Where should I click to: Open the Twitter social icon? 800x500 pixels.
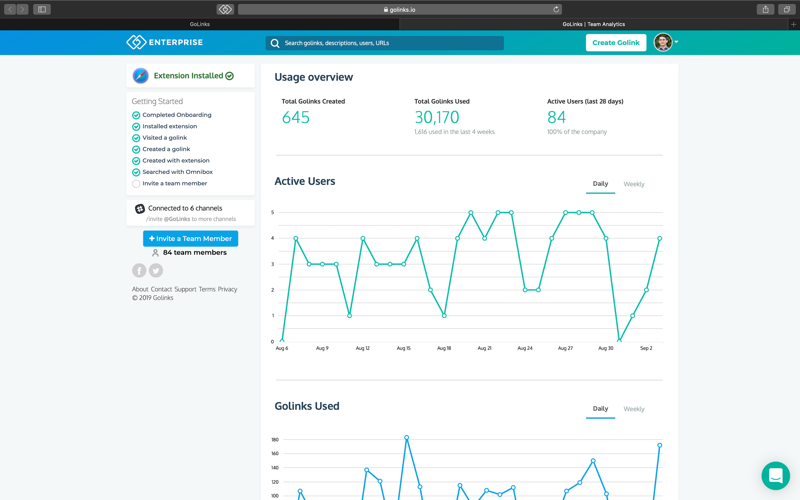point(156,270)
